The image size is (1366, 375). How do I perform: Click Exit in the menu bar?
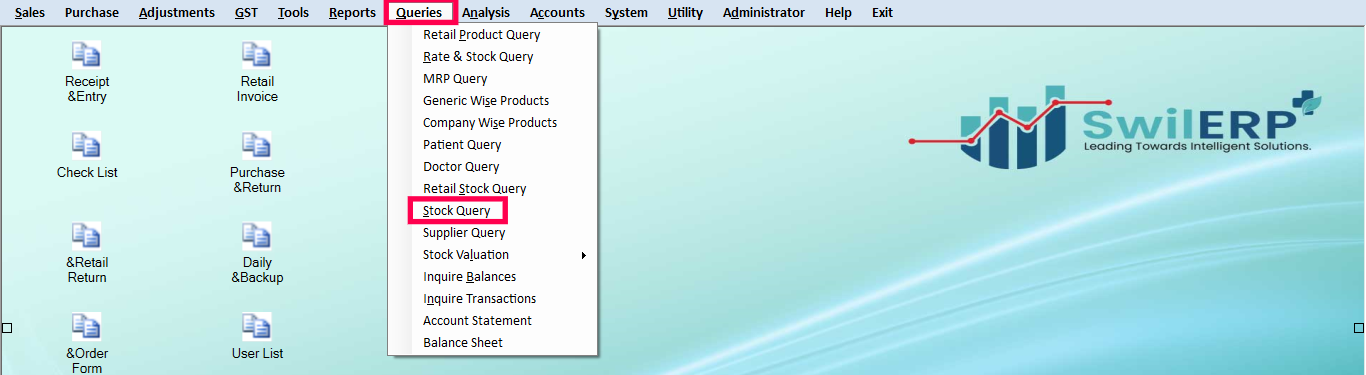tap(882, 13)
